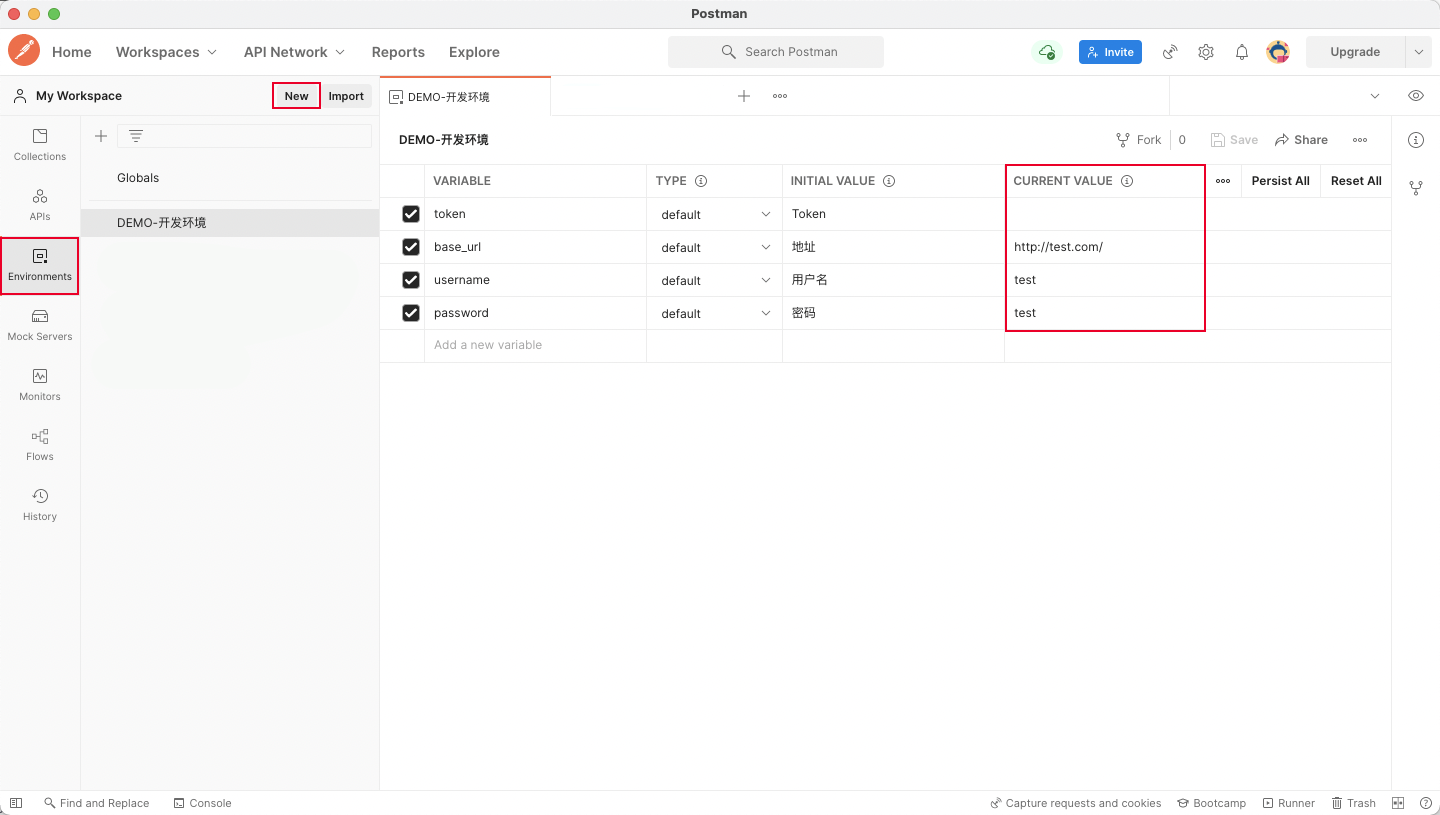Viewport: 1440px width, 815px height.
Task: Open the forks icon on right sidebar
Action: tap(1416, 187)
